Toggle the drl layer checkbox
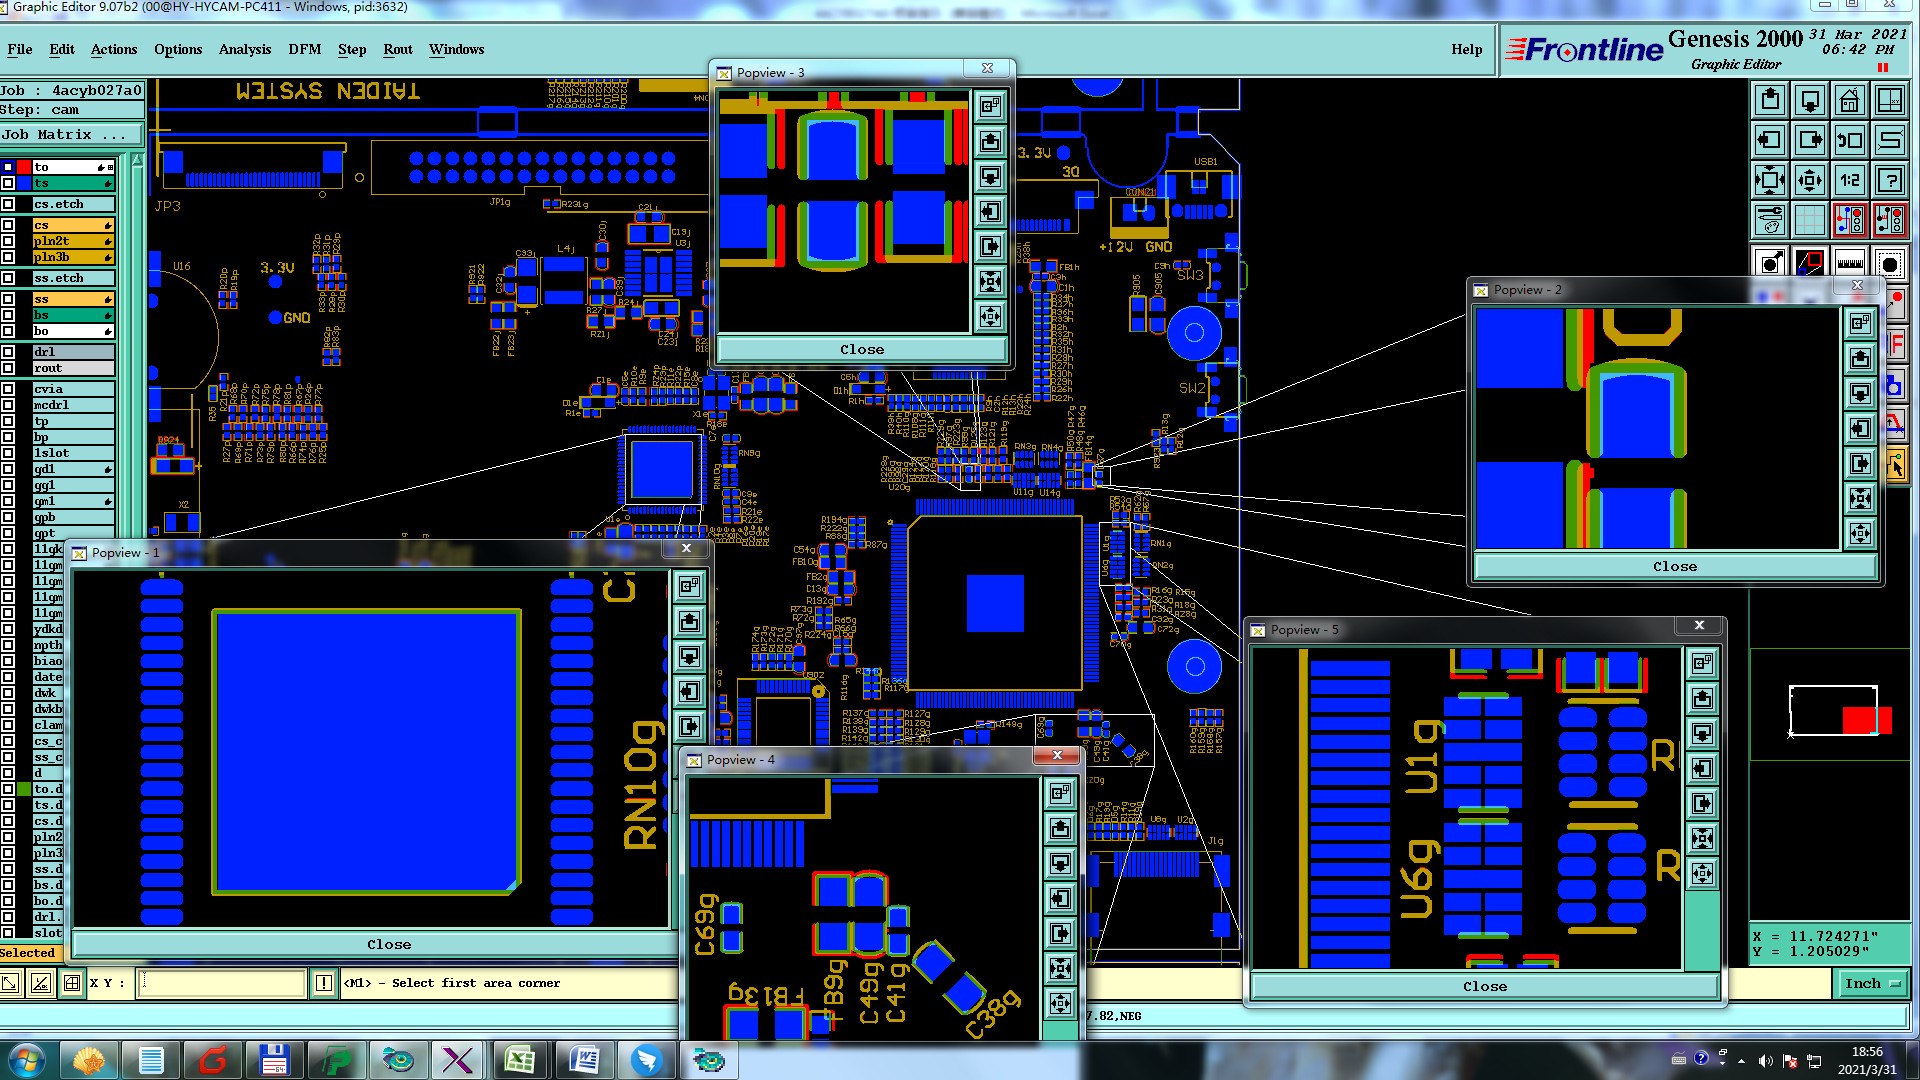The image size is (1920, 1080). point(9,352)
